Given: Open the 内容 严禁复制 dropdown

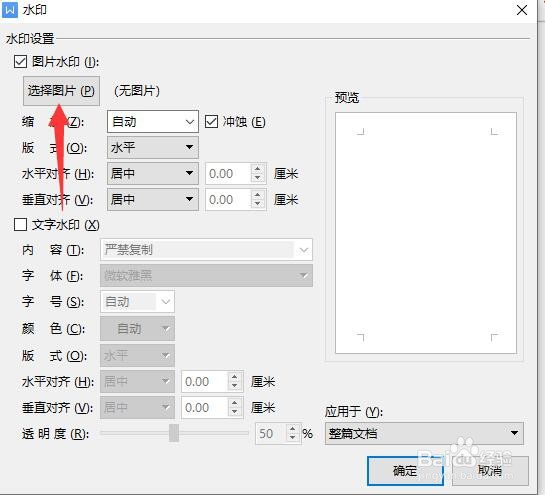Looking at the screenshot, I should 206,250.
